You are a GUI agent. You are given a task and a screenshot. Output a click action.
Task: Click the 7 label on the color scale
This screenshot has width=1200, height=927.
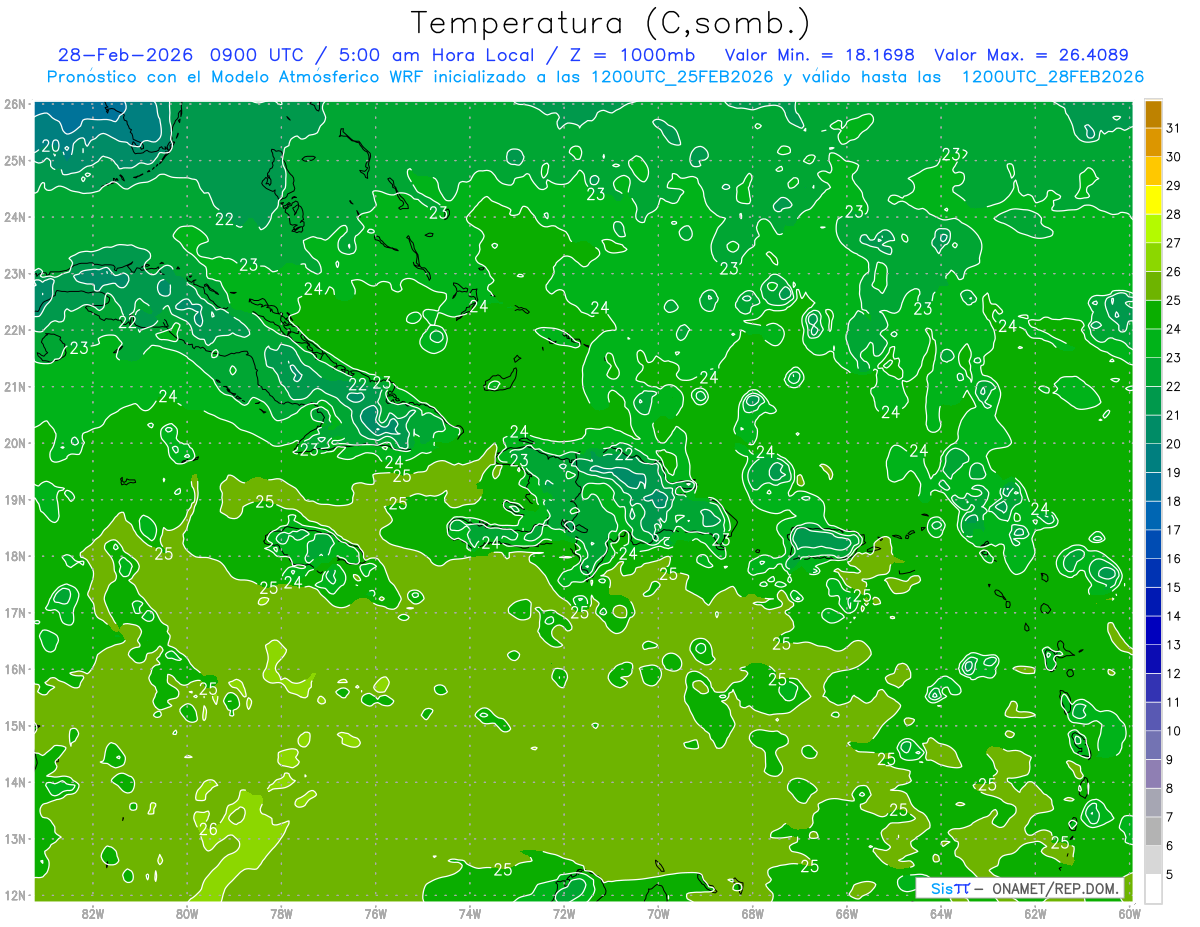coord(1170,817)
